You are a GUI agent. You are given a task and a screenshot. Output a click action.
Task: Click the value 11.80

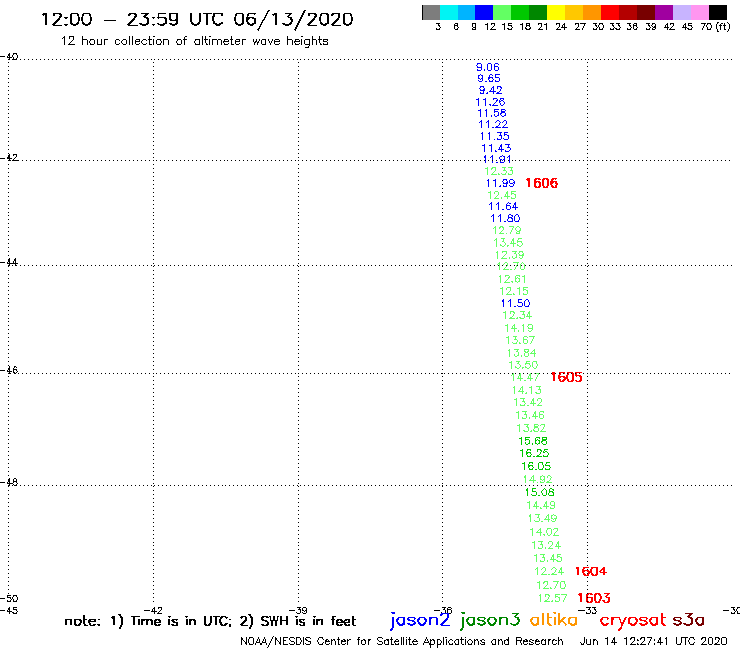(505, 219)
